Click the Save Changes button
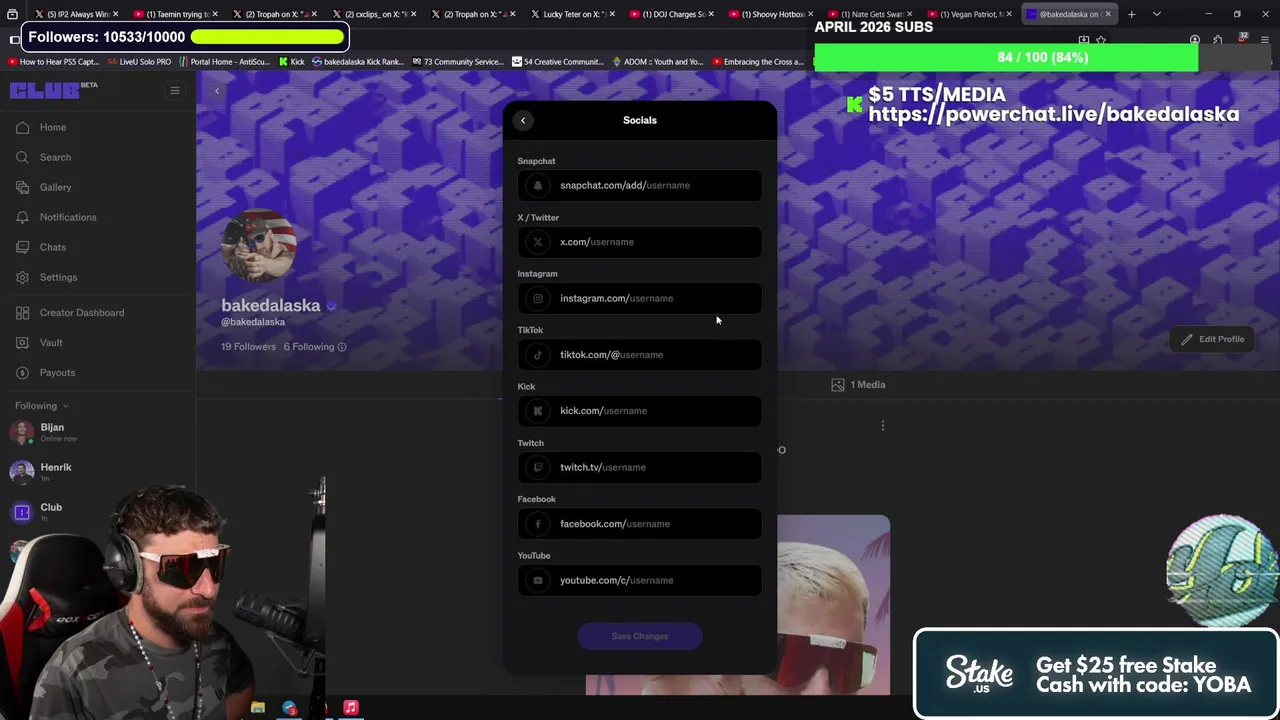1280x720 pixels. coord(640,636)
